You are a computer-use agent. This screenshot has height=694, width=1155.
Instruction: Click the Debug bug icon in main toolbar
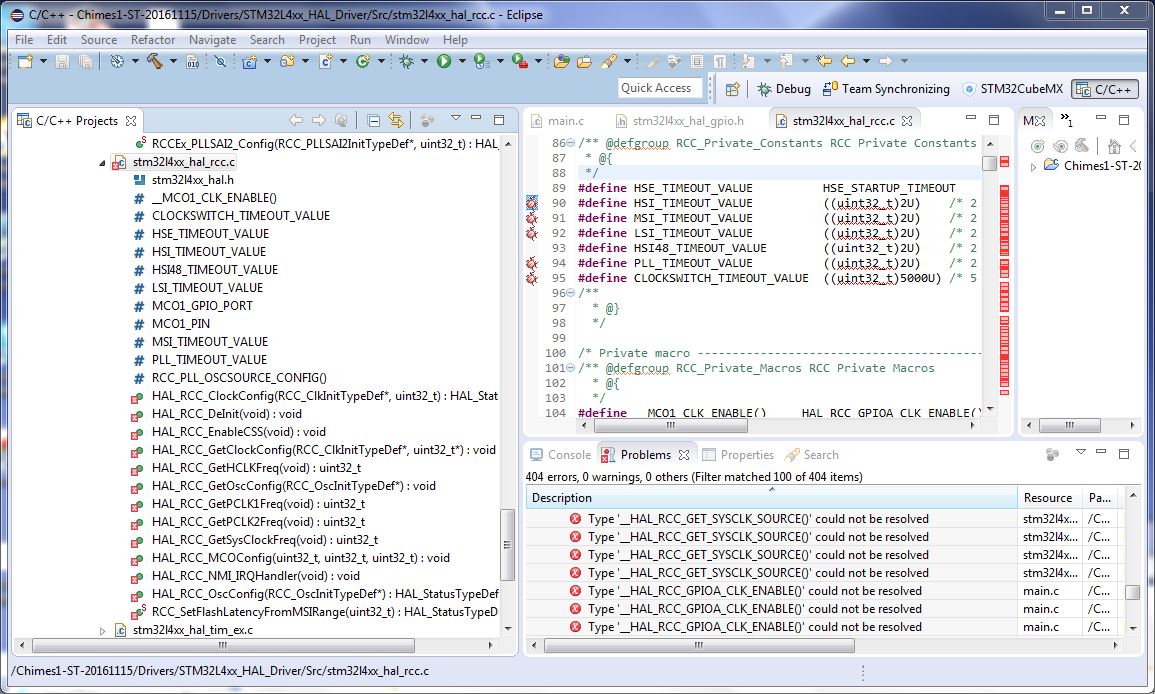(x=406, y=61)
